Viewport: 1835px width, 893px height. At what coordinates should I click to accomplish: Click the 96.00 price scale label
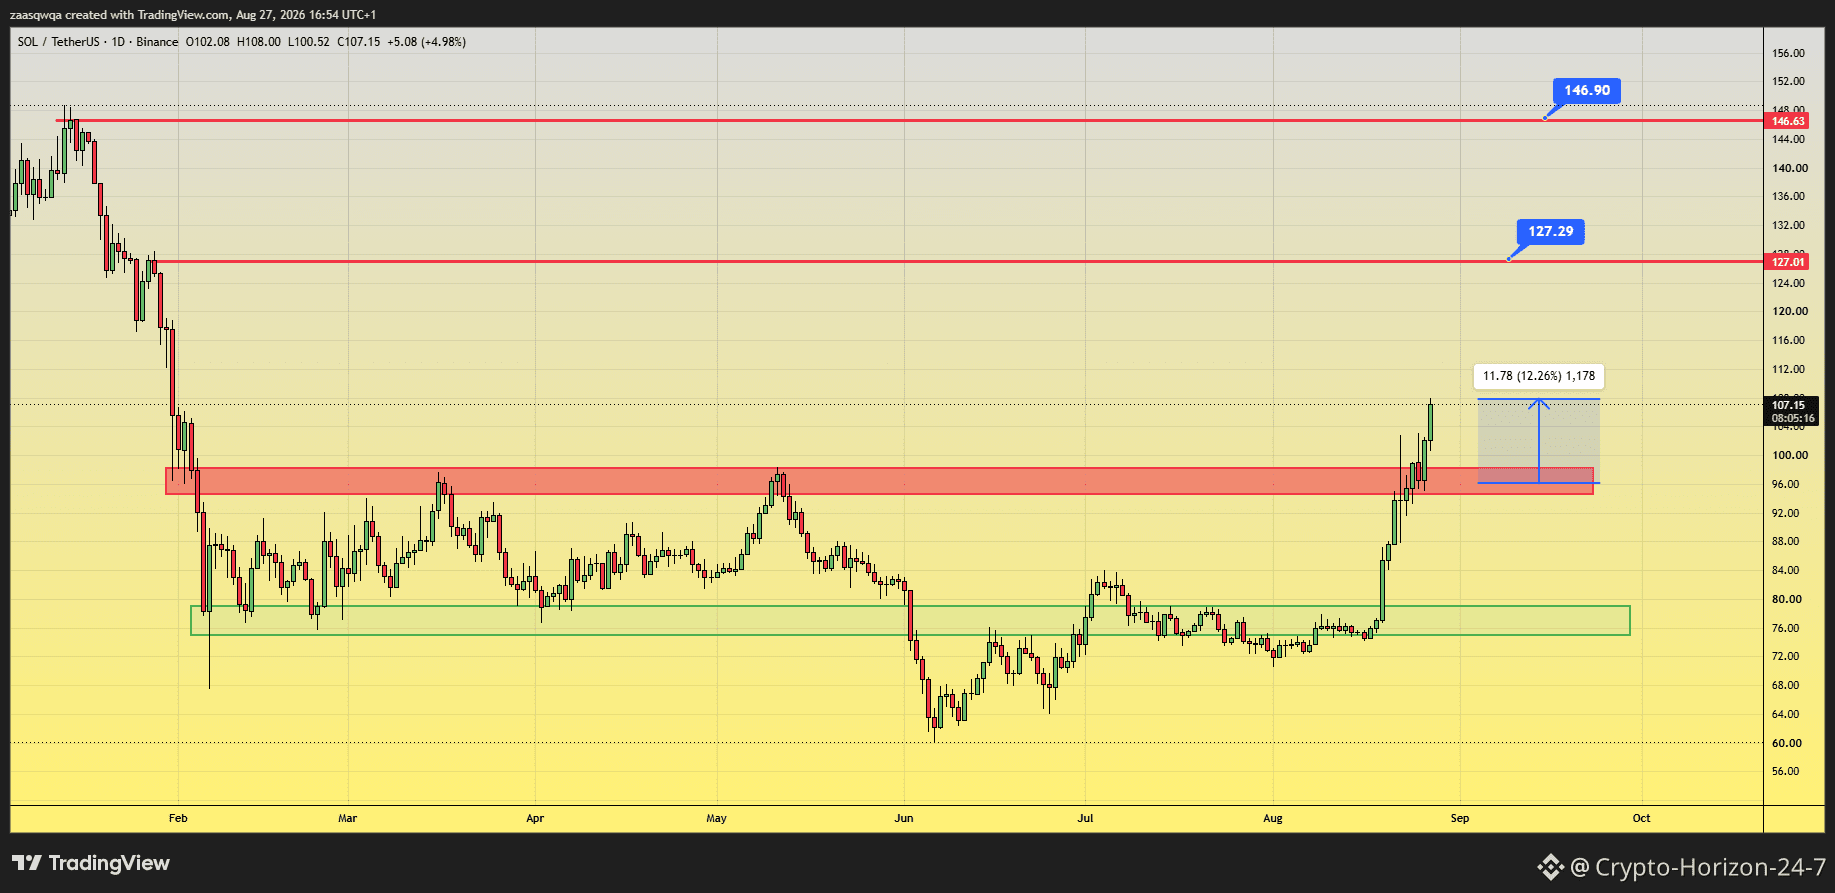click(x=1786, y=484)
